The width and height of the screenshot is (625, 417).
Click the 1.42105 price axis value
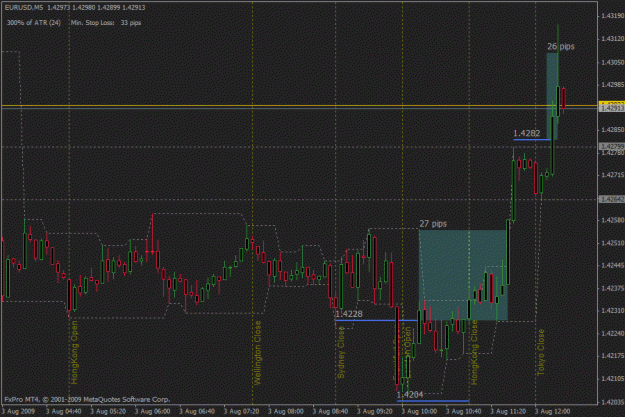tap(612, 378)
